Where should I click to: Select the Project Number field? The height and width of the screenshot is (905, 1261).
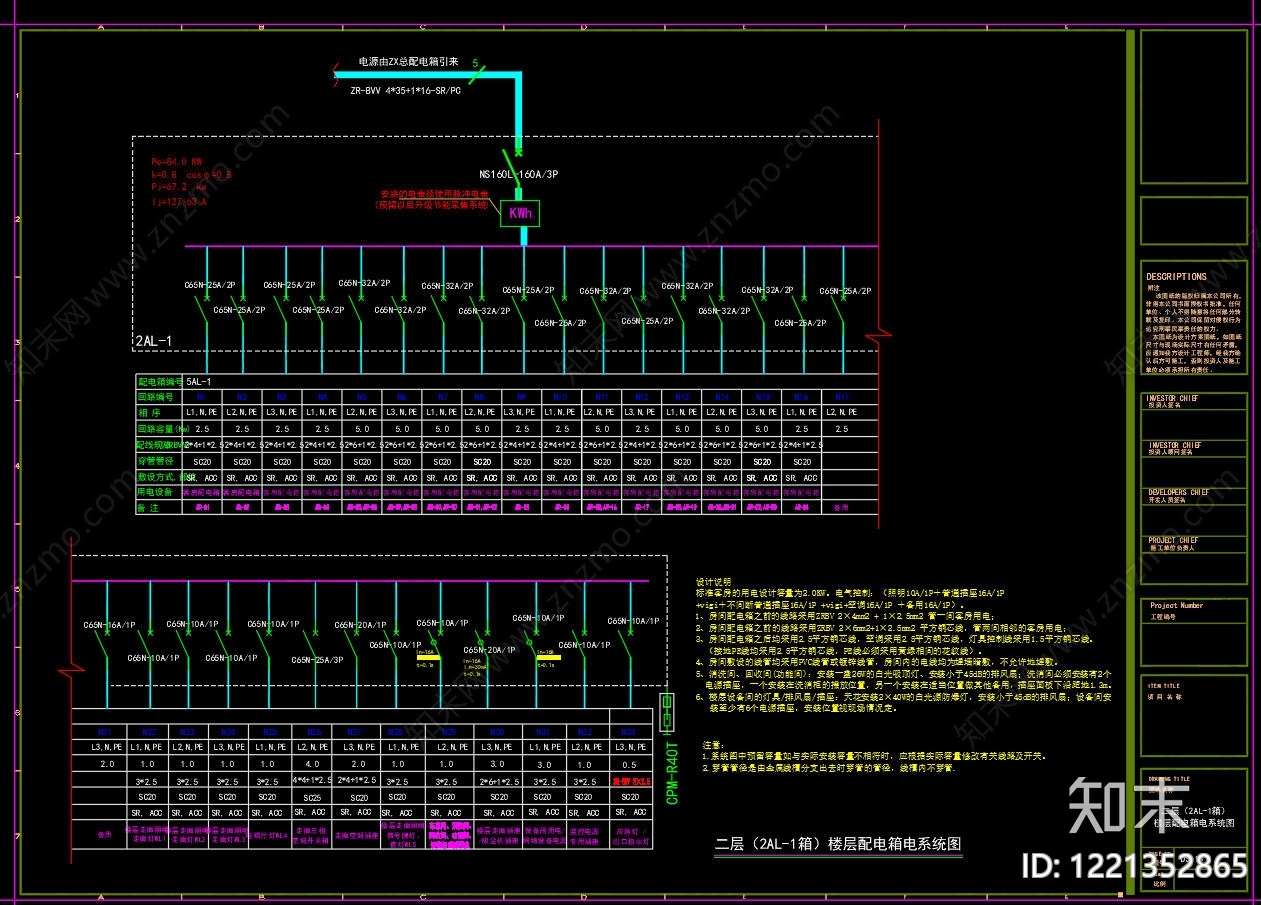click(1195, 621)
